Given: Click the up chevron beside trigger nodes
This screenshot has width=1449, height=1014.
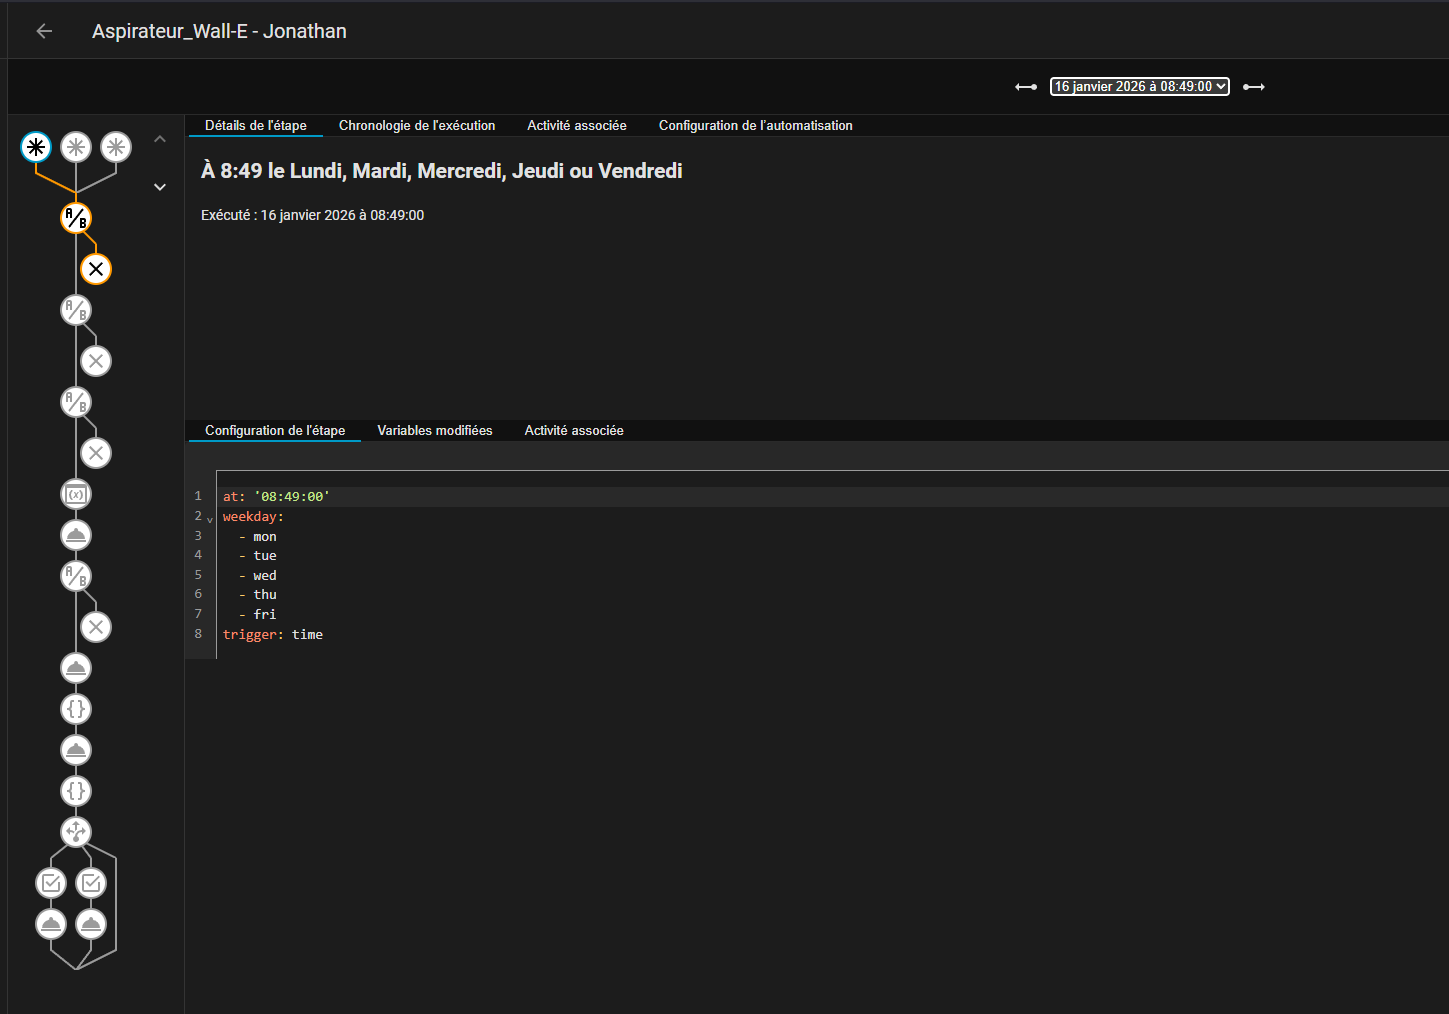Looking at the screenshot, I should [160, 139].
